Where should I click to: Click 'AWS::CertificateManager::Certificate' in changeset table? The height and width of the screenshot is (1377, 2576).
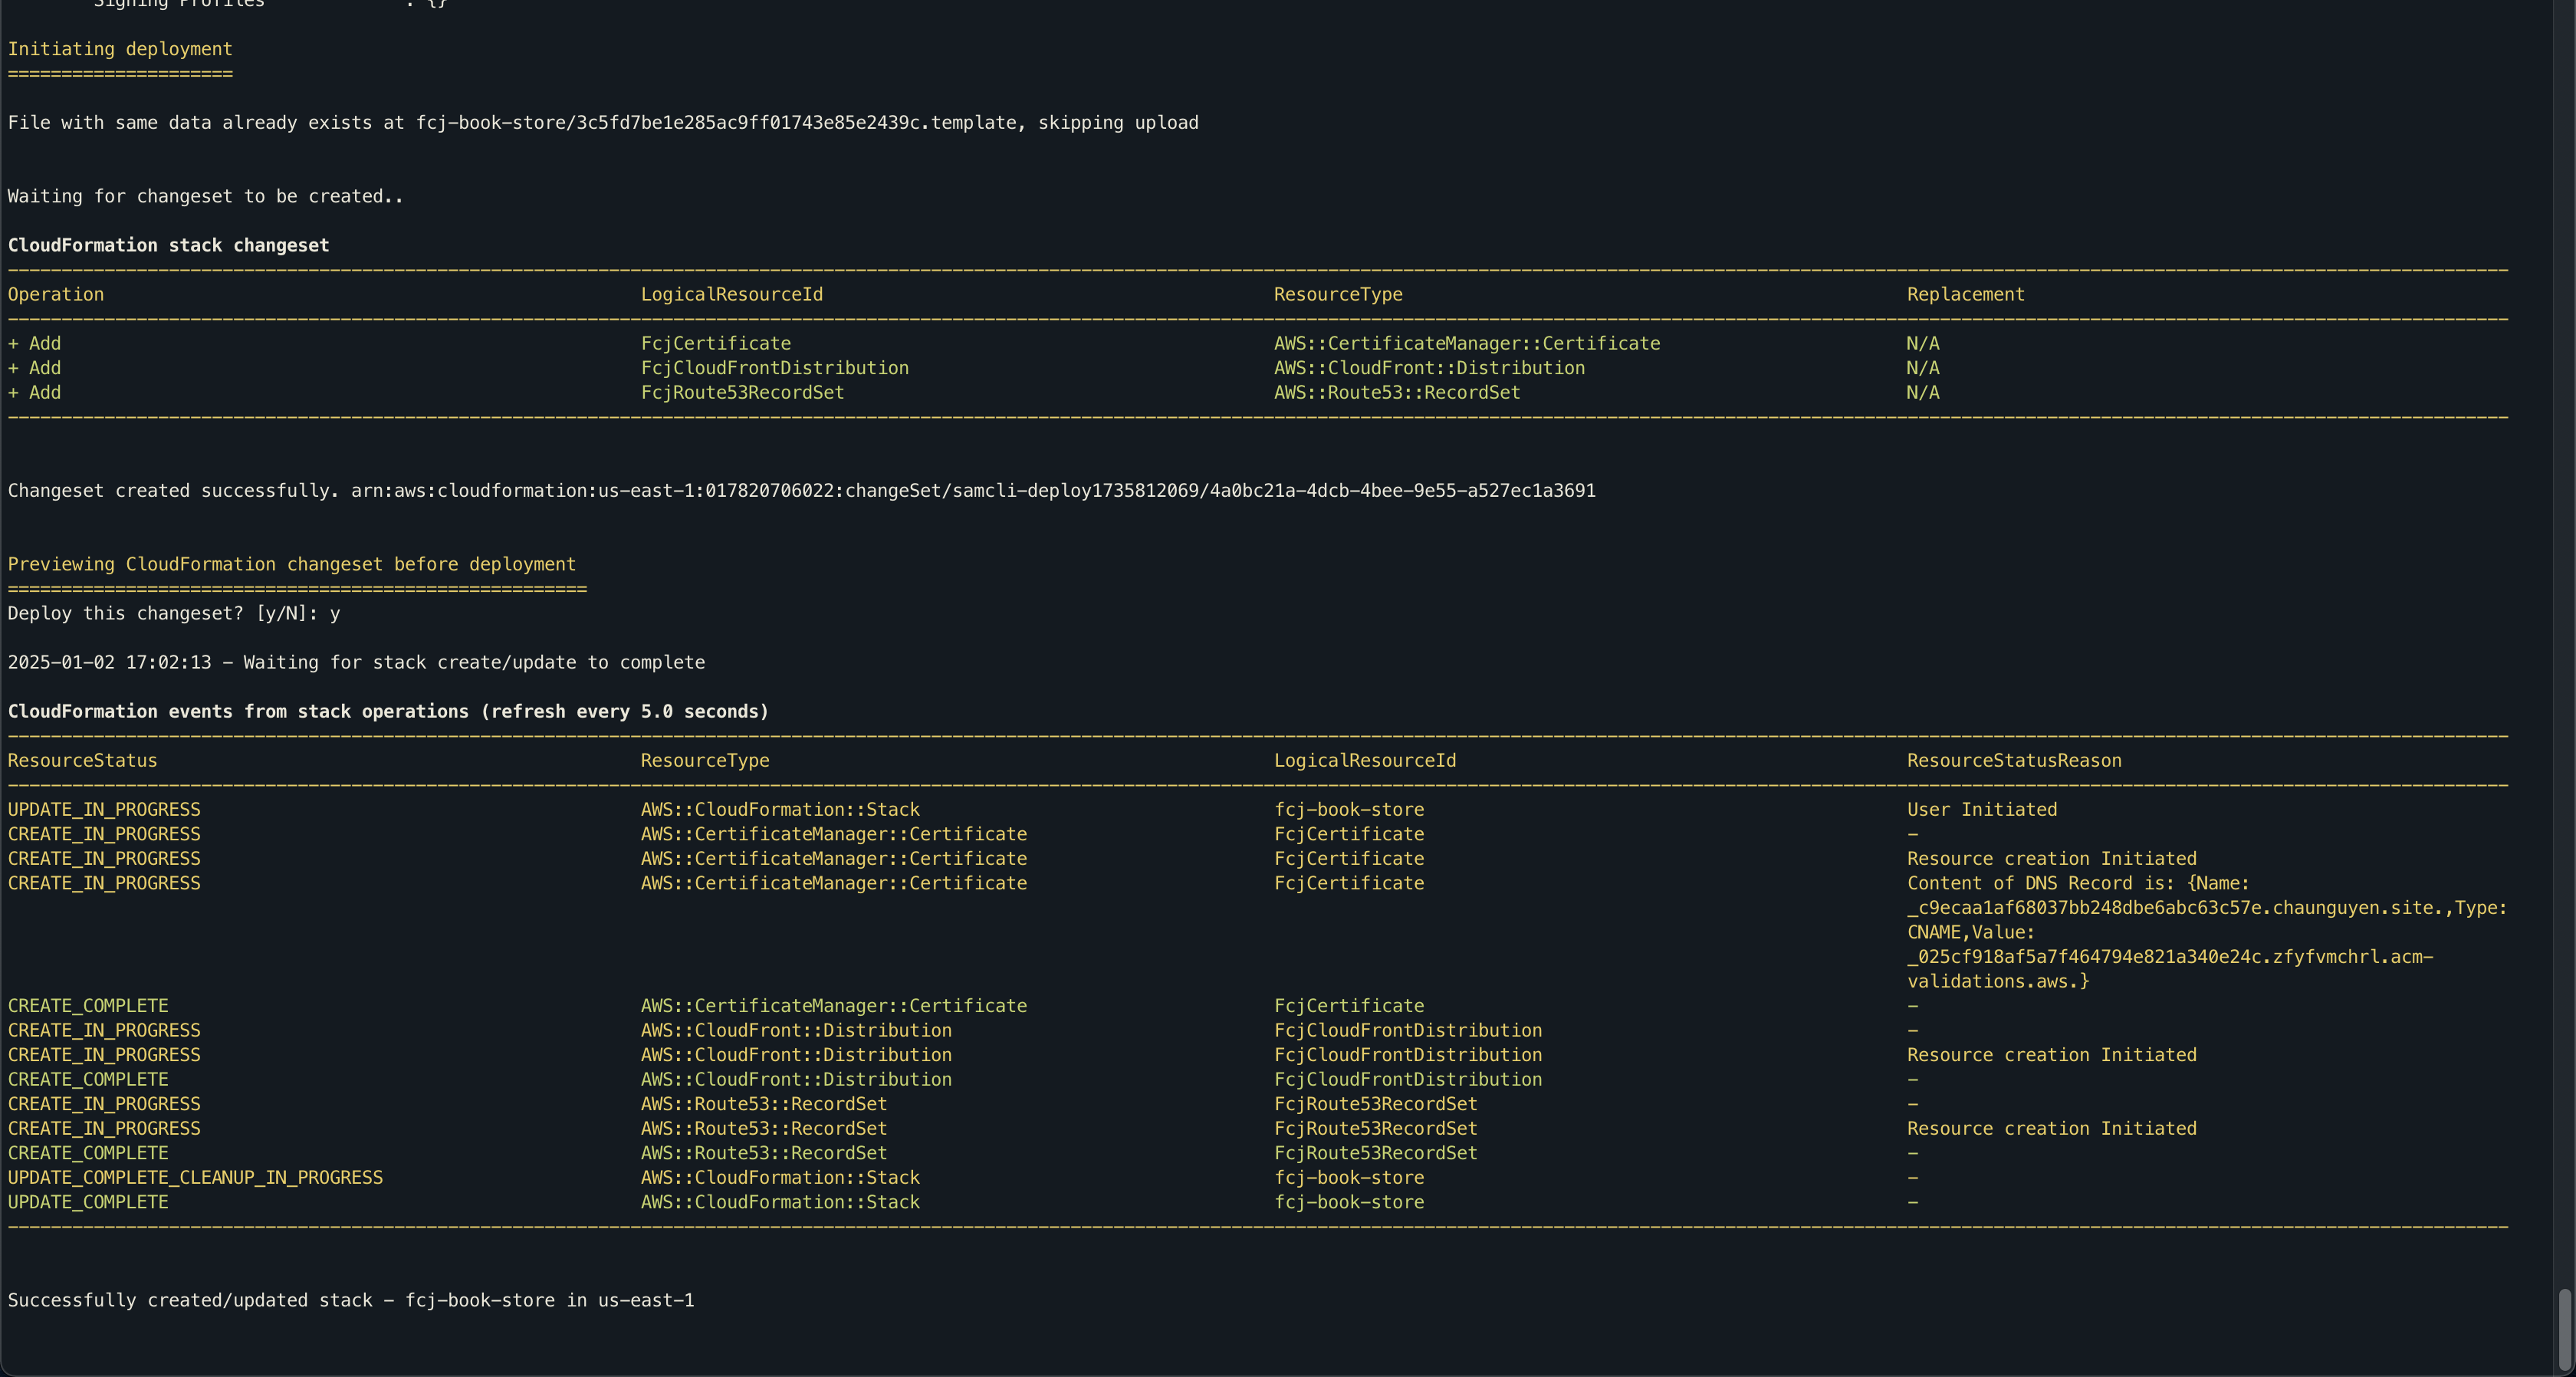1467,344
